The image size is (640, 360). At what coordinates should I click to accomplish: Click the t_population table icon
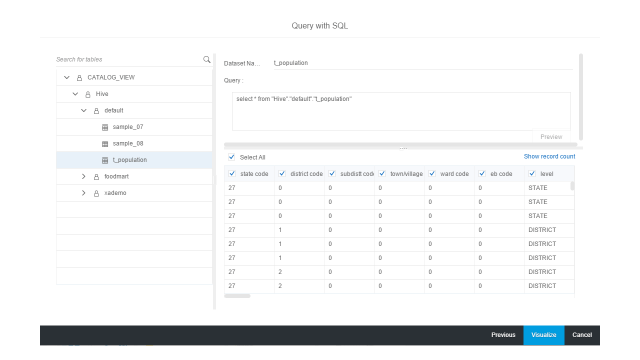(x=105, y=160)
